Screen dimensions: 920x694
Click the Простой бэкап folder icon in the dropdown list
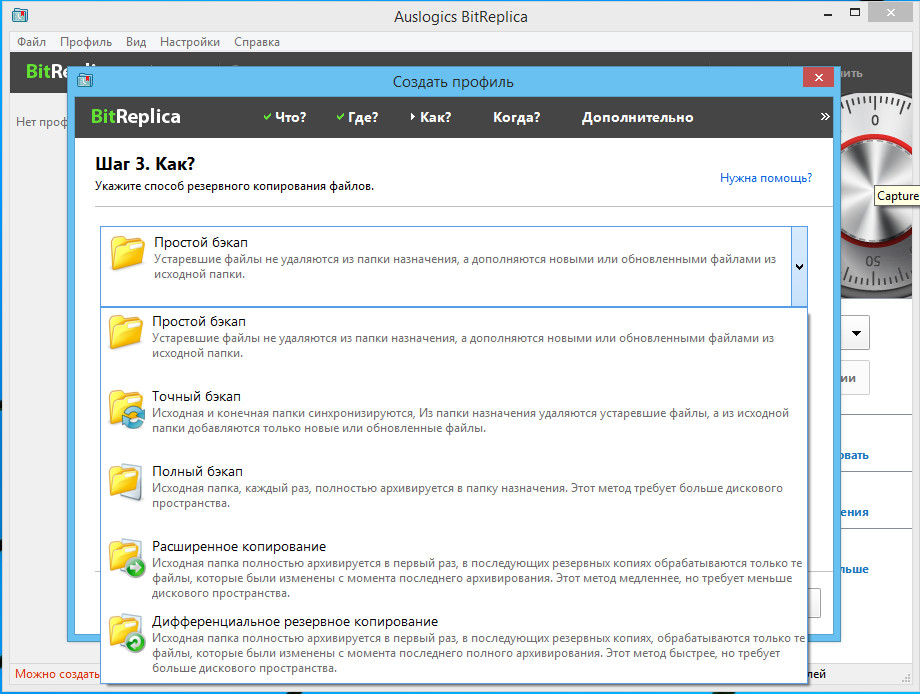(x=126, y=331)
